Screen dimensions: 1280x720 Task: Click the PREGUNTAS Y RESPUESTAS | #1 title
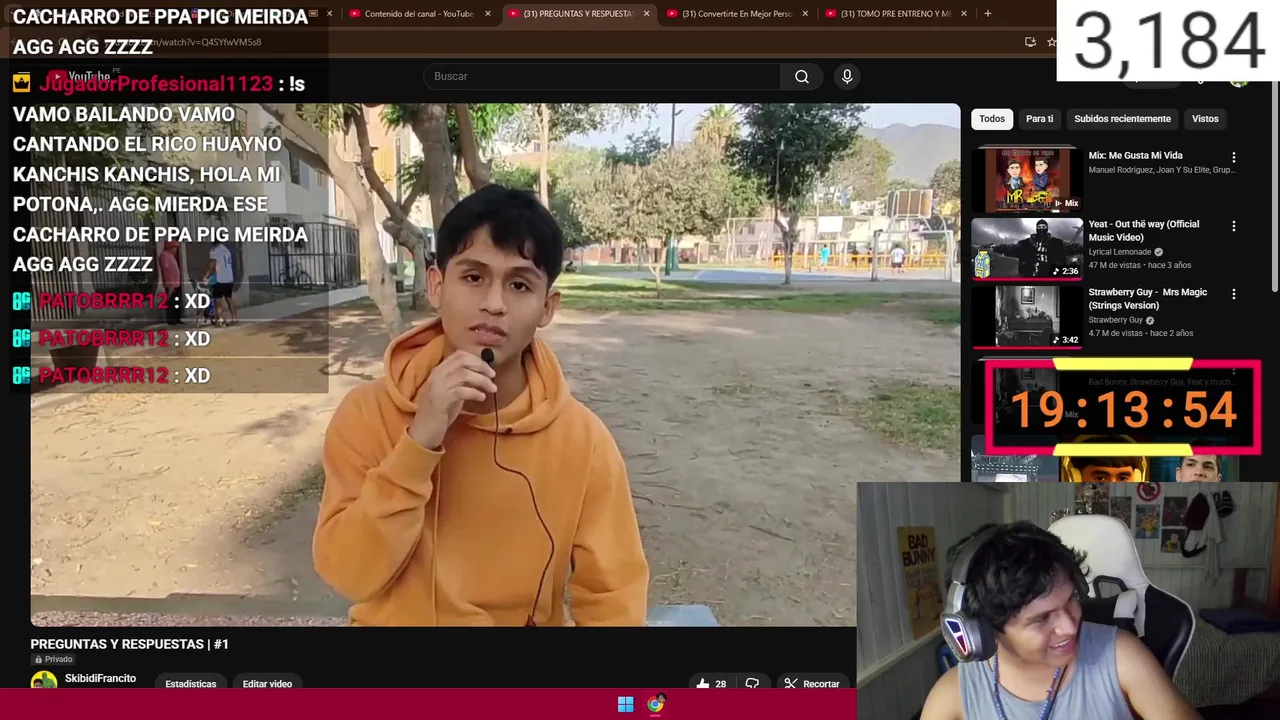(x=130, y=644)
